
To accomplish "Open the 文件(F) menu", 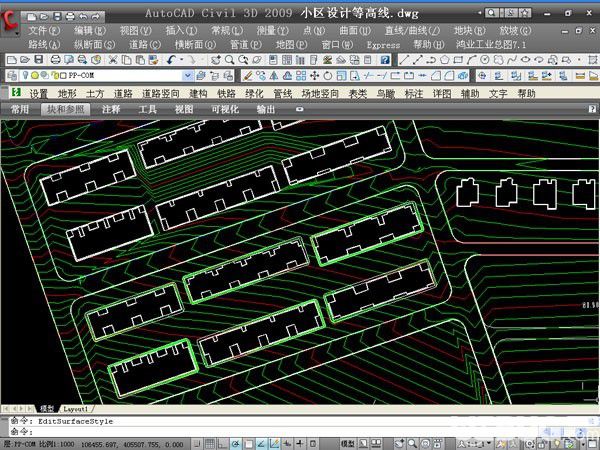I will pos(44,31).
